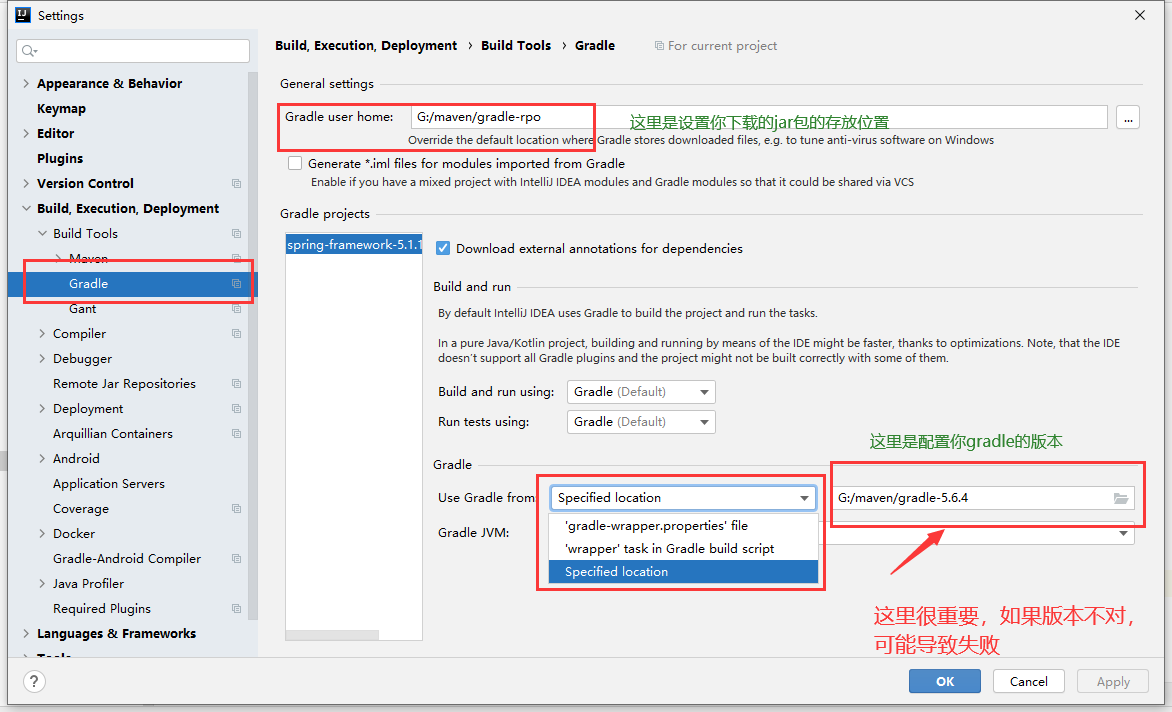Expand the Appearance & Behavior section
This screenshot has height=712, width=1172.
[x=26, y=84]
